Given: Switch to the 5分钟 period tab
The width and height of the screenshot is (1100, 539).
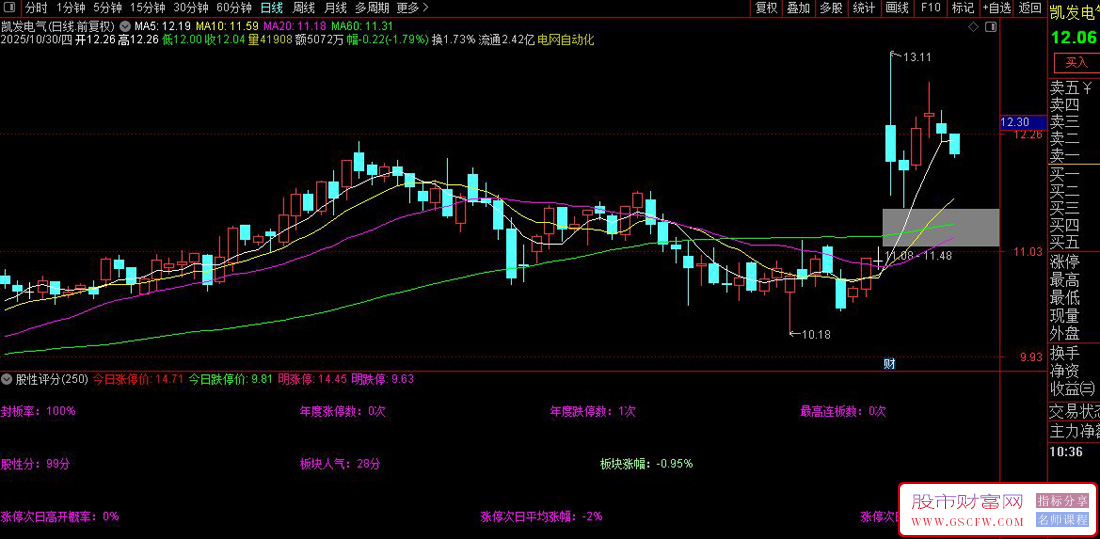Looking at the screenshot, I should click(107, 8).
